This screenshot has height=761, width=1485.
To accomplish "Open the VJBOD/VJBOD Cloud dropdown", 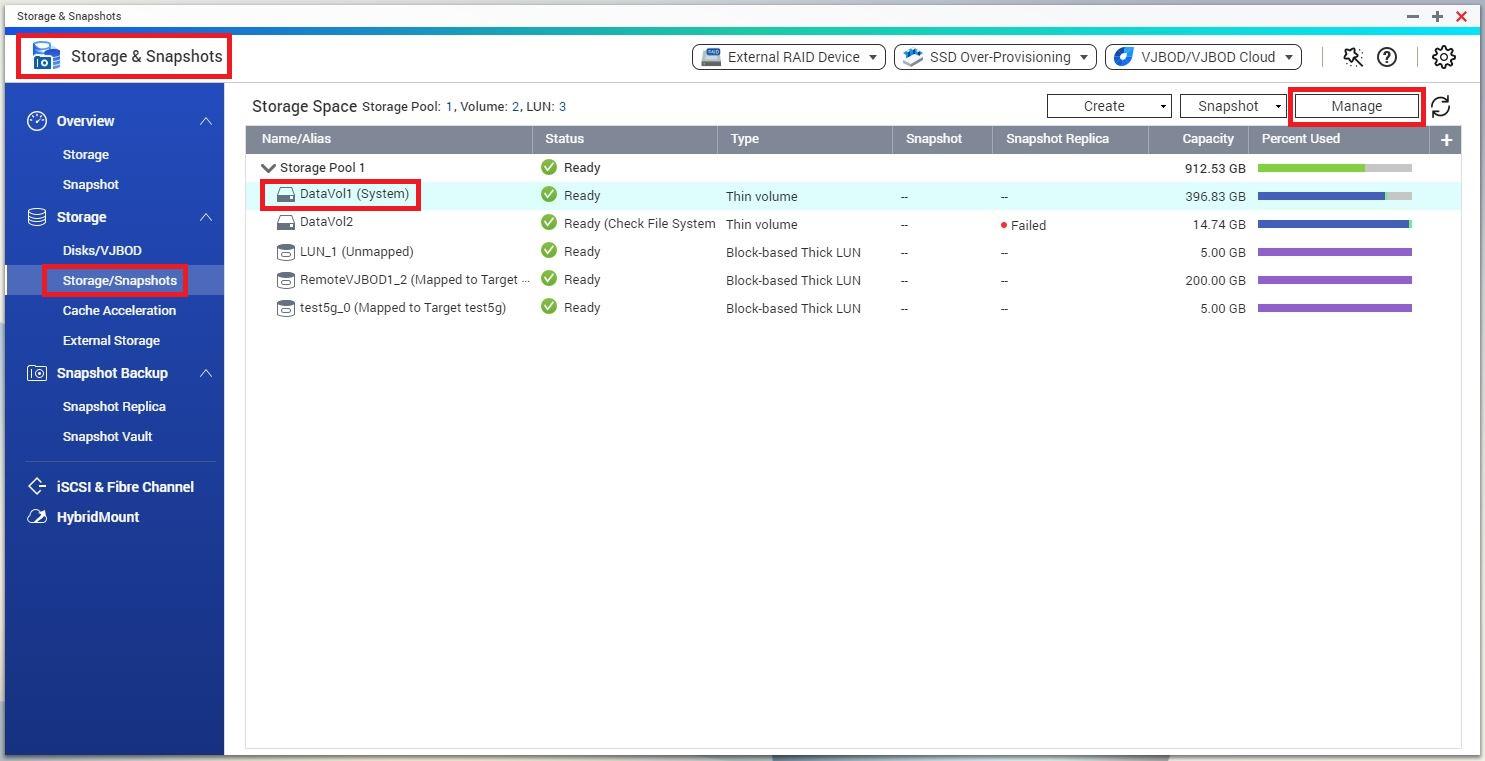I will 1202,57.
